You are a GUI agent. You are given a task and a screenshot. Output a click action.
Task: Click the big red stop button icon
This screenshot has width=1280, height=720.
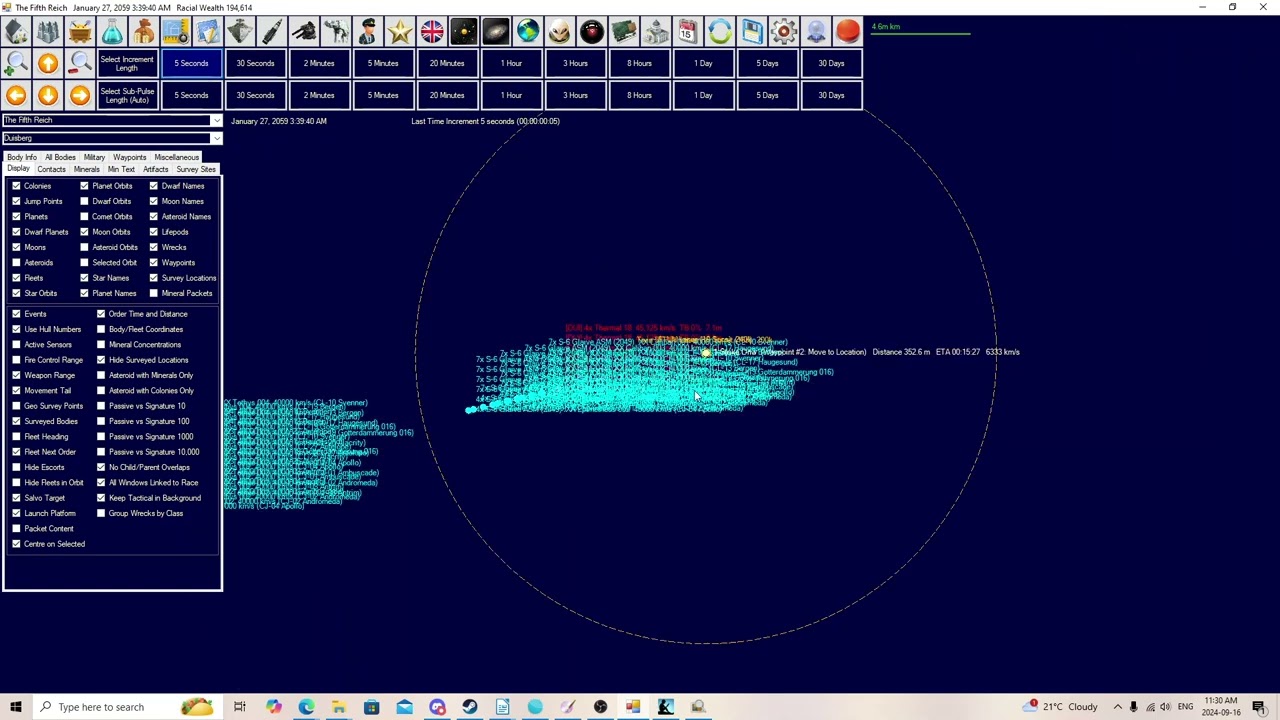pos(848,32)
